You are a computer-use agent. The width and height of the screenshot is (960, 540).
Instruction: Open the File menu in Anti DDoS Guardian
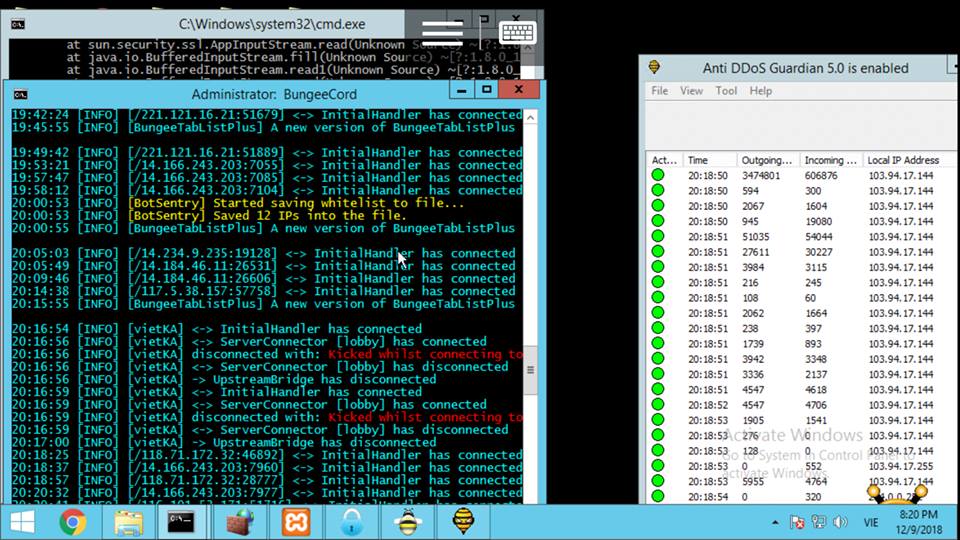(659, 91)
